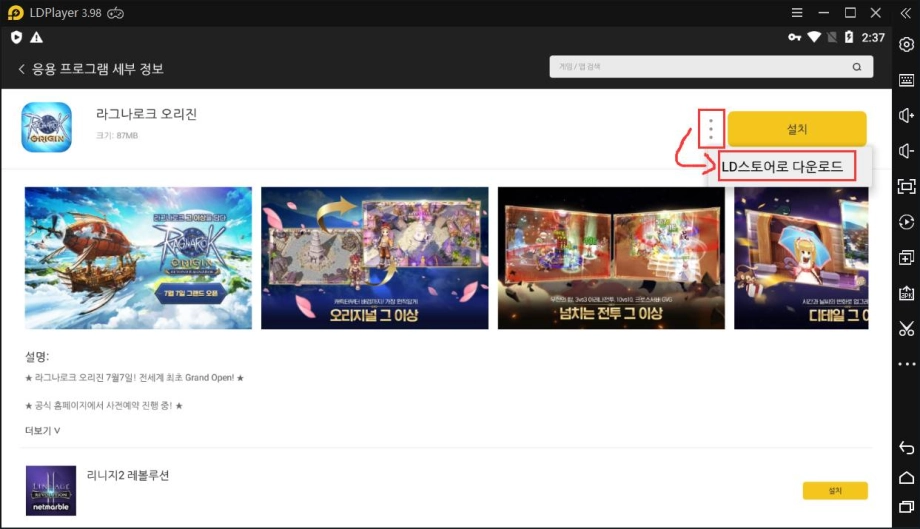Screen dimensions: 920x529
Task: Click the Grand Open description line
Action: 134,378
